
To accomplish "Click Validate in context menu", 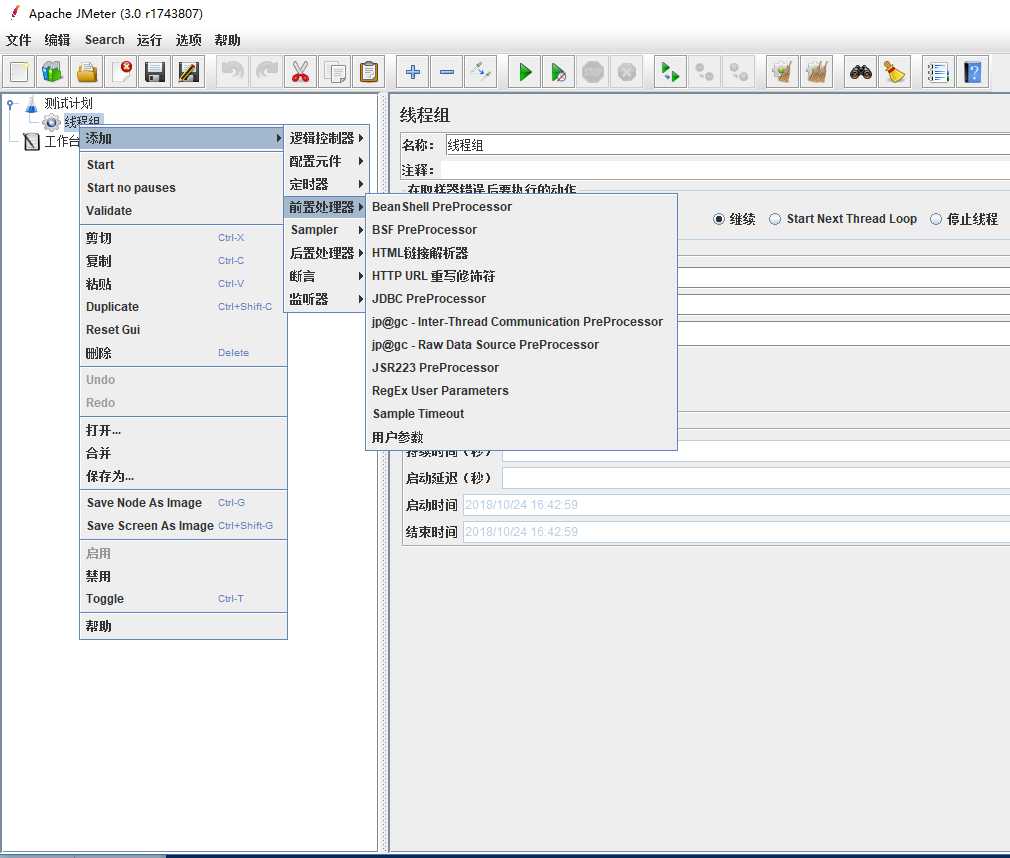I will tap(183, 211).
